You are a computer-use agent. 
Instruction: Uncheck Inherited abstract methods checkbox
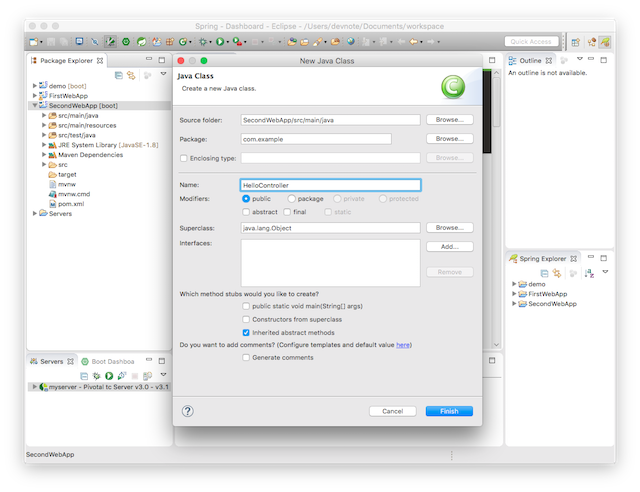pyautogui.click(x=246, y=333)
